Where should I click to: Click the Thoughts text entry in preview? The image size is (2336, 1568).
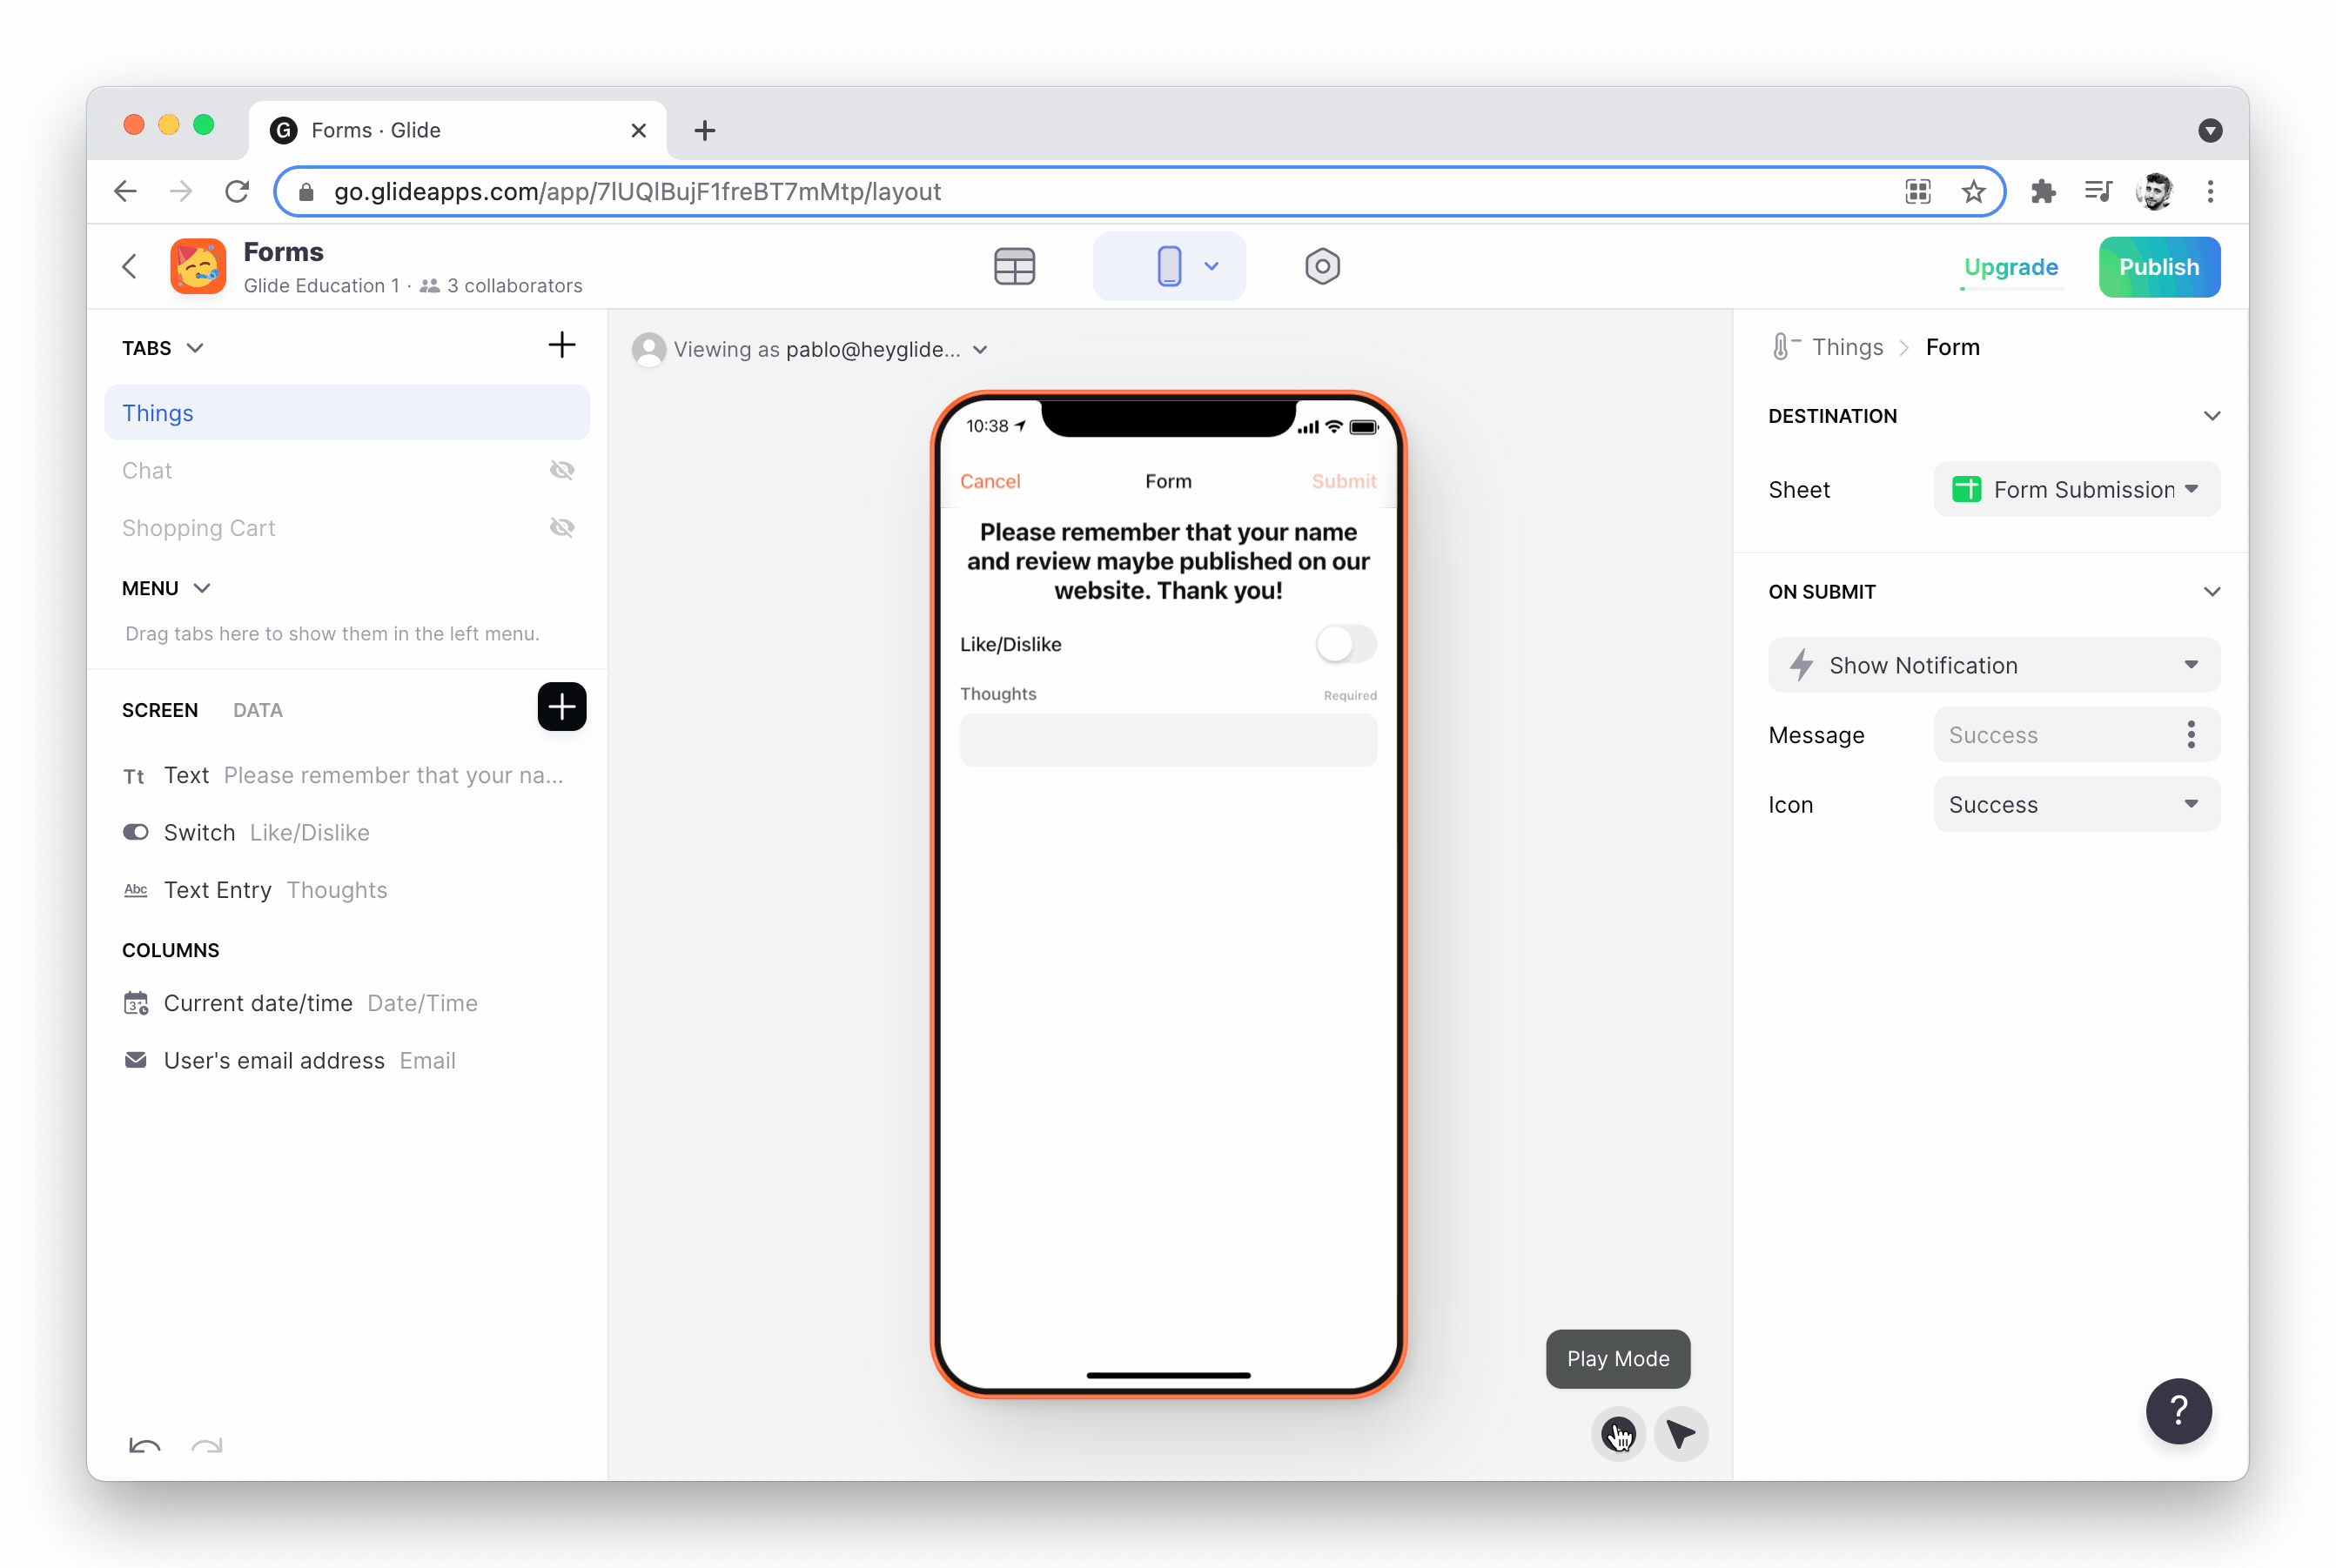(x=1168, y=740)
